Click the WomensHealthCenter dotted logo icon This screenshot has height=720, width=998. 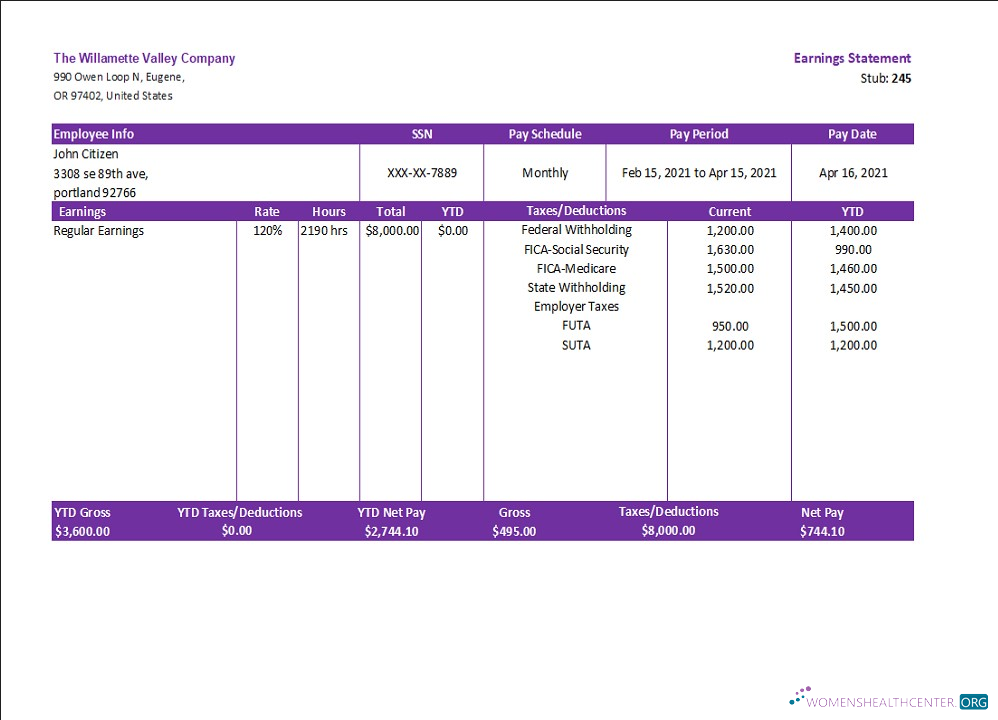pos(801,695)
